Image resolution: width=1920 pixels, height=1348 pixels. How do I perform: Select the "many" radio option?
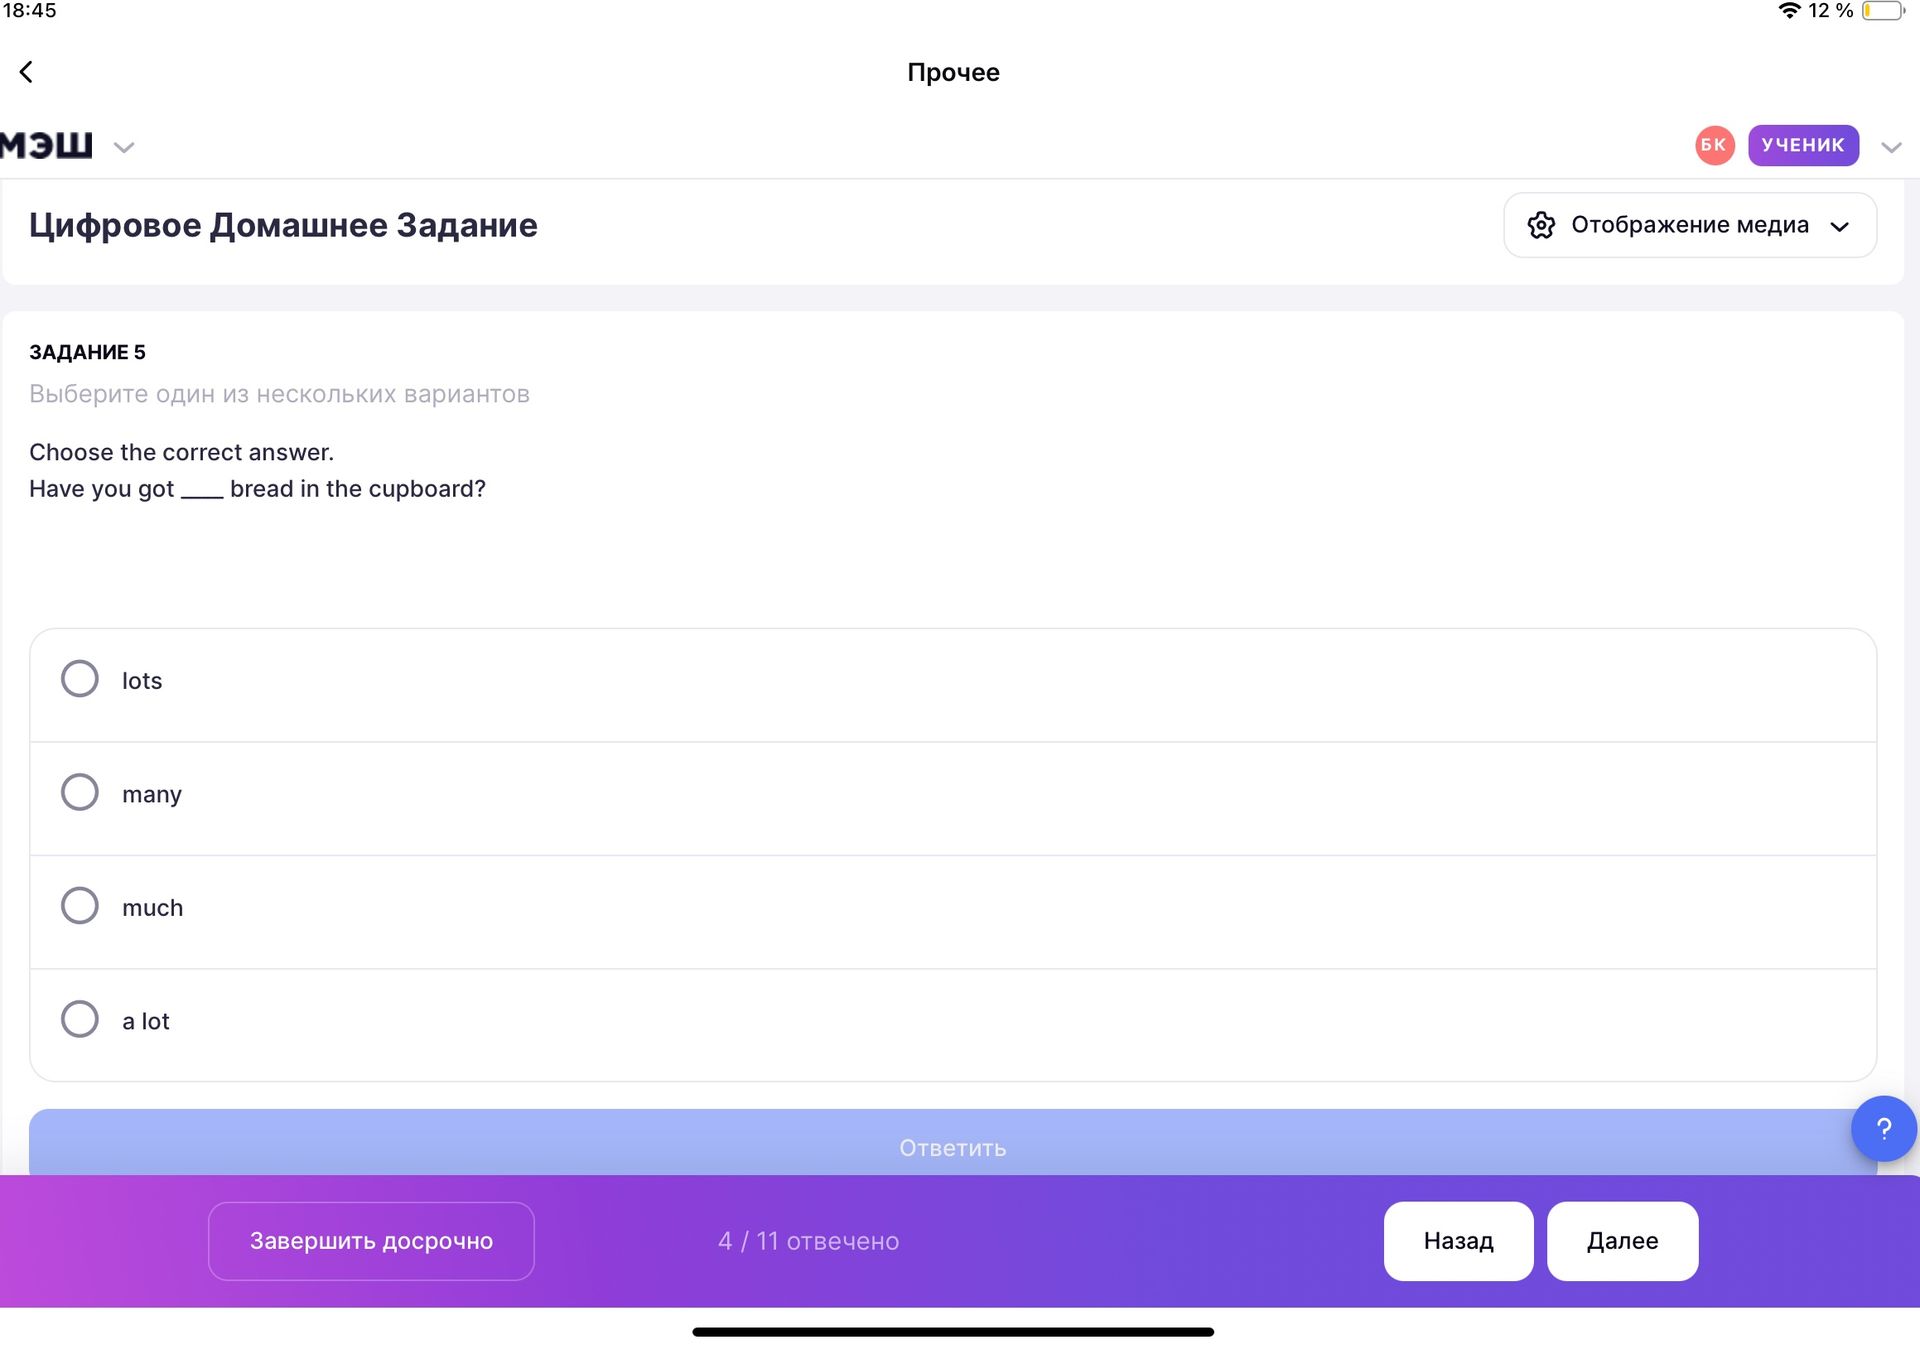(x=80, y=792)
